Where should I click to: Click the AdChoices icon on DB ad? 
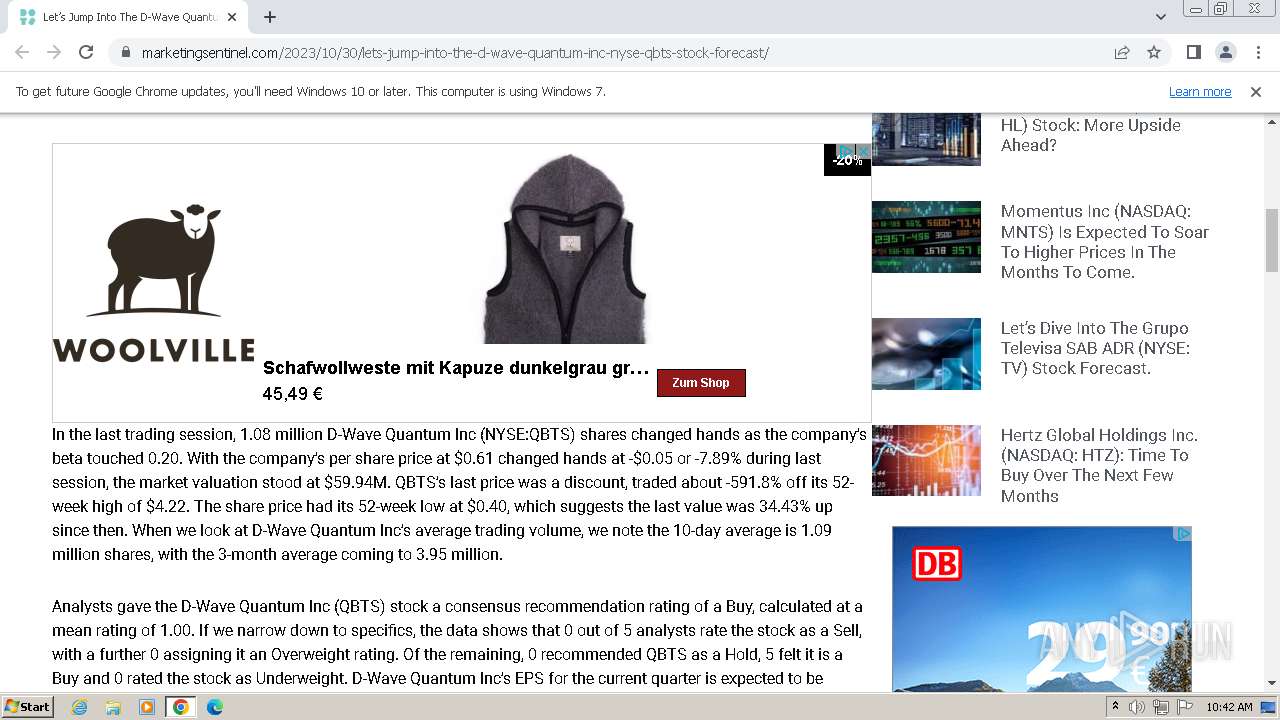1183,534
